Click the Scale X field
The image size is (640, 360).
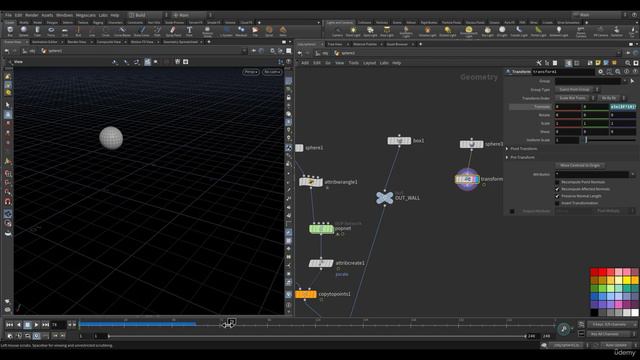(568, 123)
